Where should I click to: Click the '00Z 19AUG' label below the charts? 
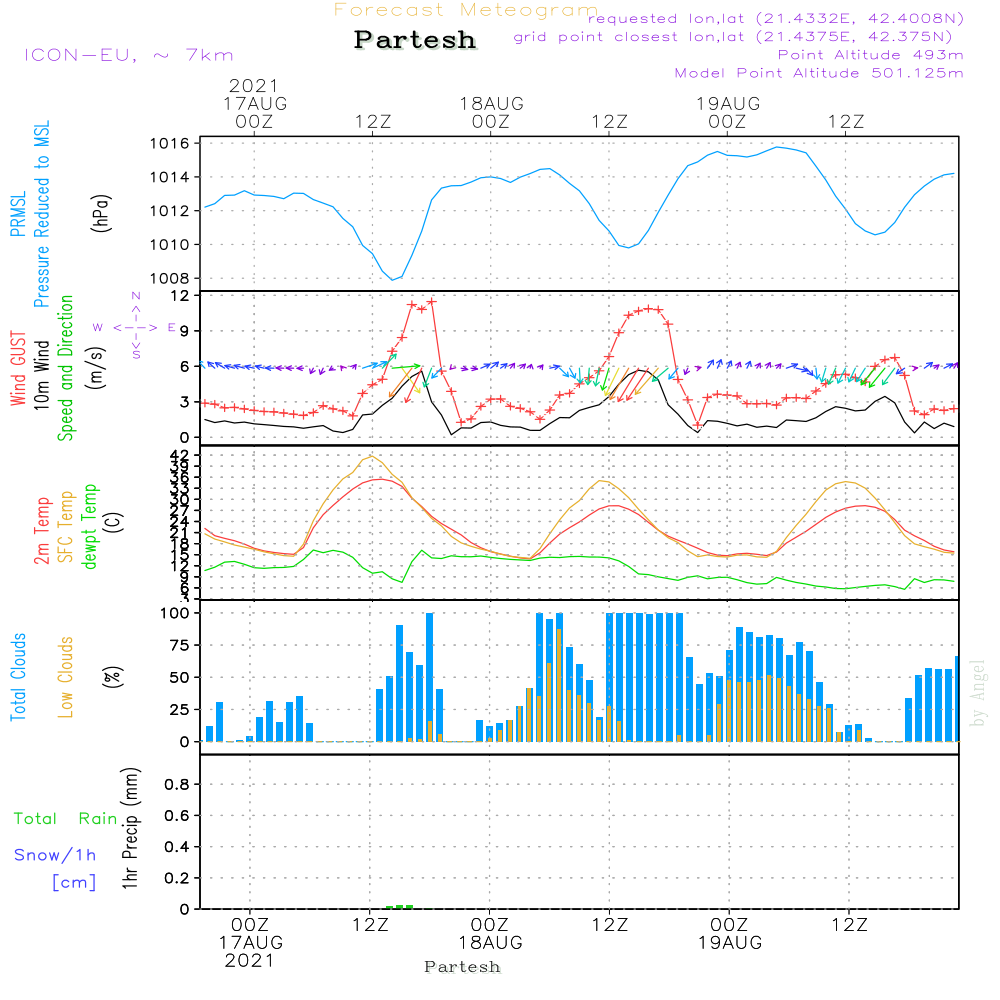730,933
